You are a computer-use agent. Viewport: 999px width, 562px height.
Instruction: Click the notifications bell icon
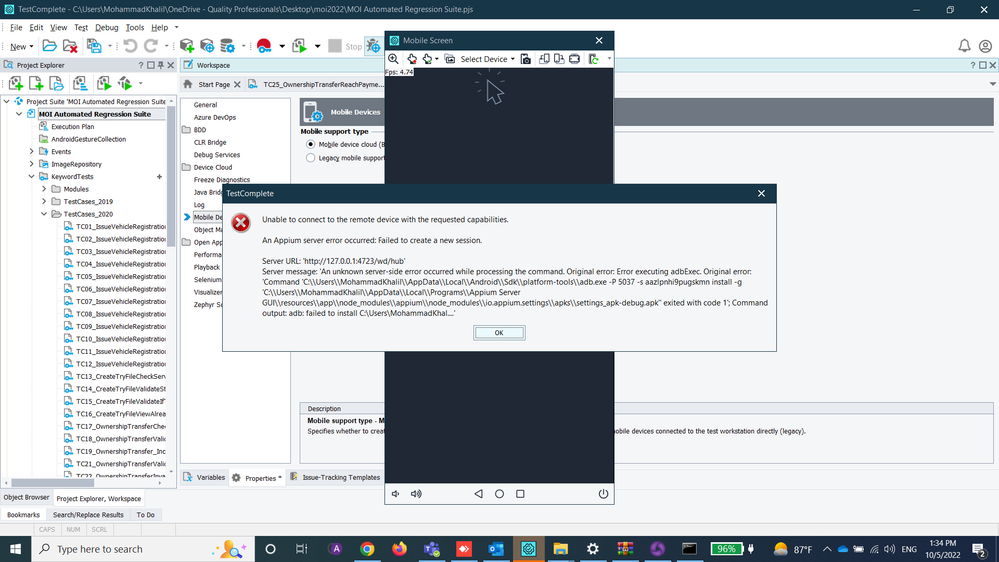(x=964, y=46)
